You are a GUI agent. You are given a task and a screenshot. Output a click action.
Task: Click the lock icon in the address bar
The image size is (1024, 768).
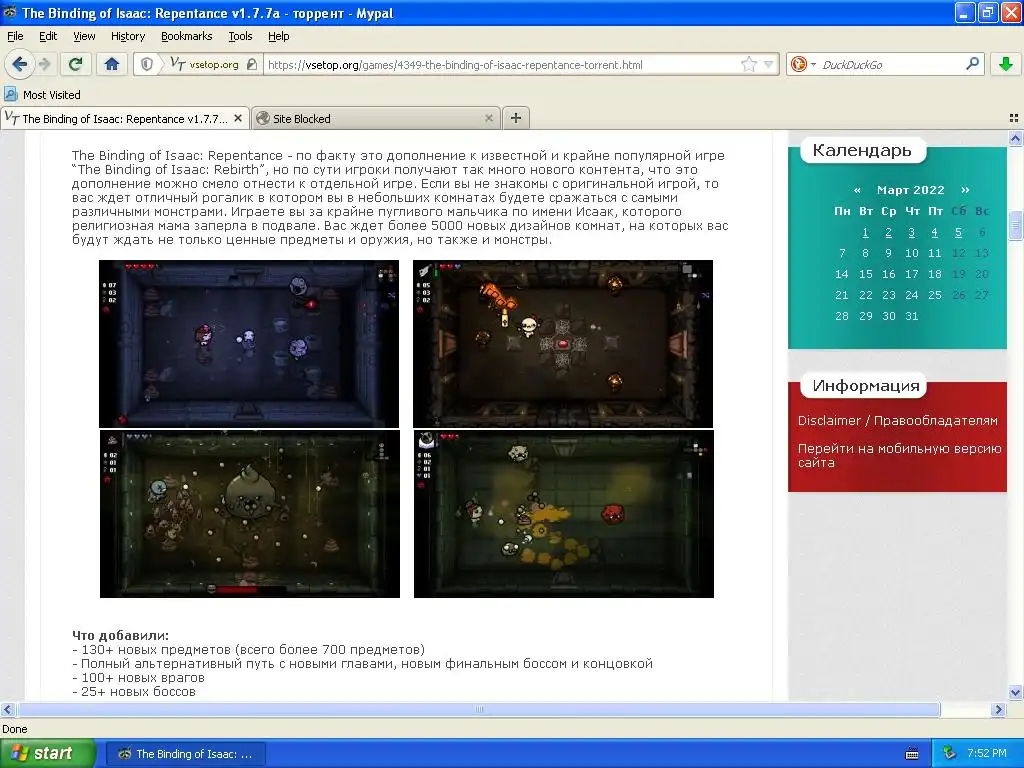pos(251,64)
